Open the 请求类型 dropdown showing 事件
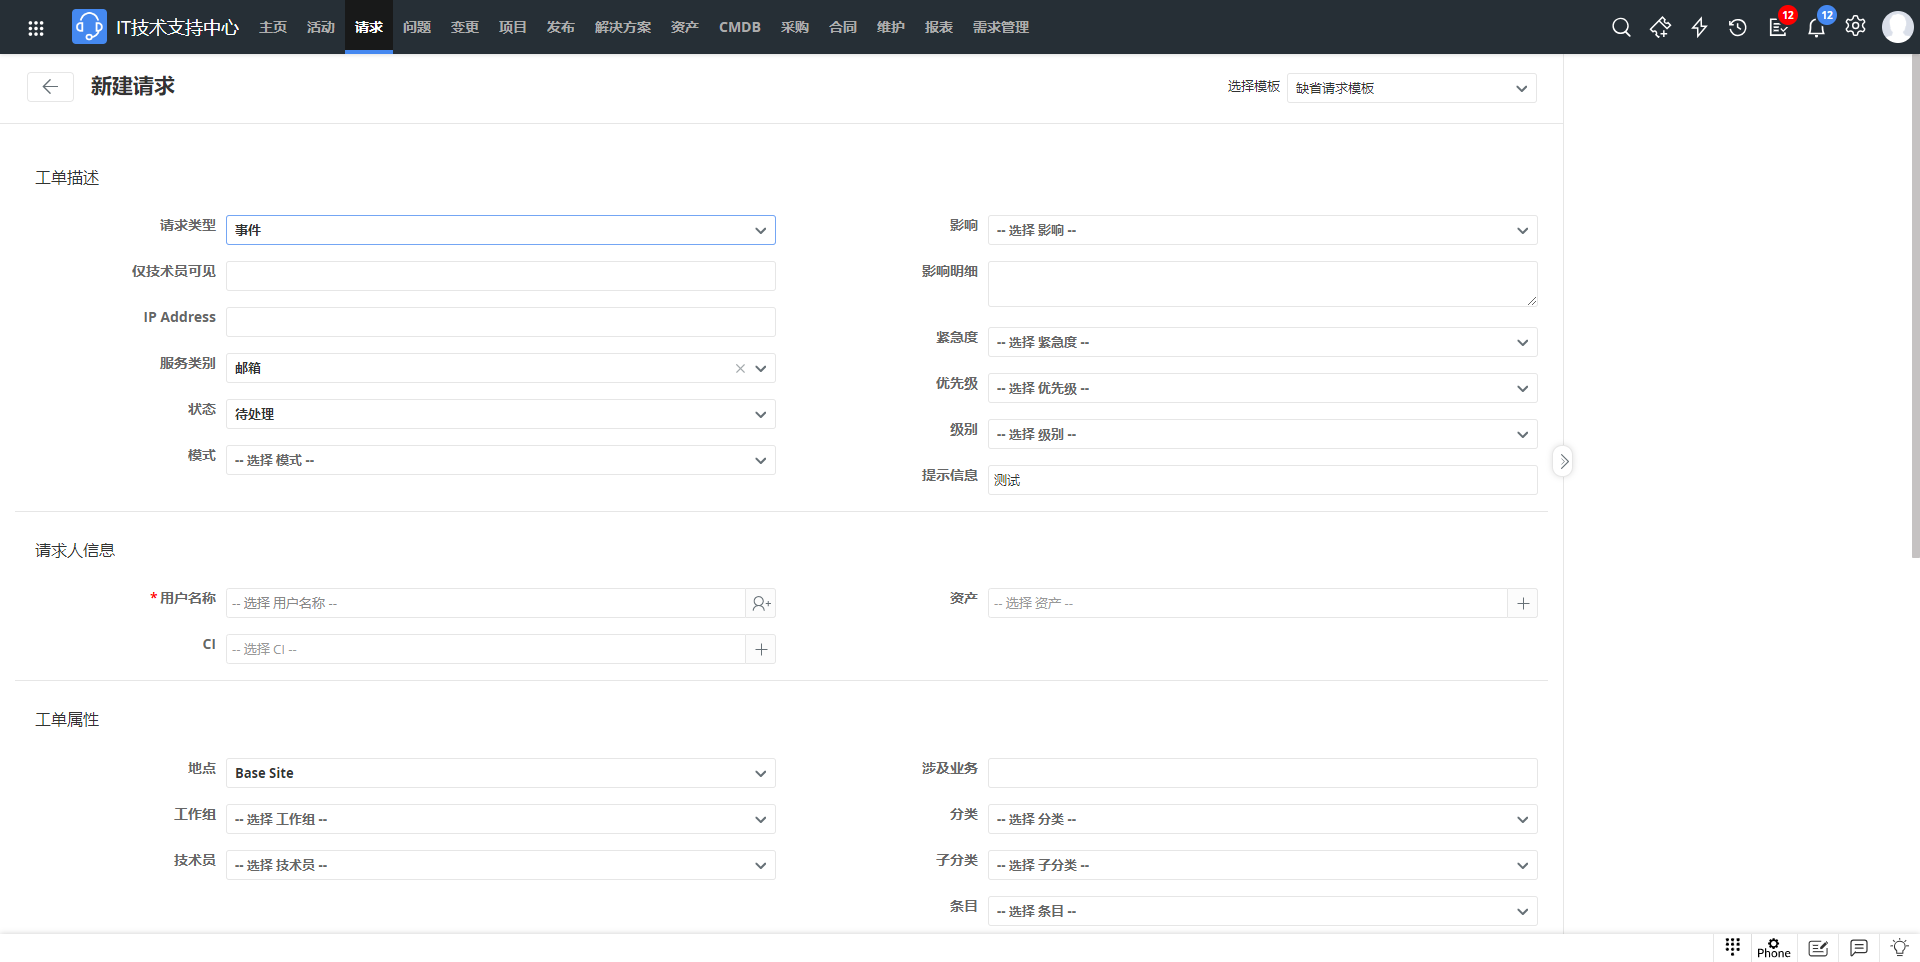The width and height of the screenshot is (1920, 962). 501,230
